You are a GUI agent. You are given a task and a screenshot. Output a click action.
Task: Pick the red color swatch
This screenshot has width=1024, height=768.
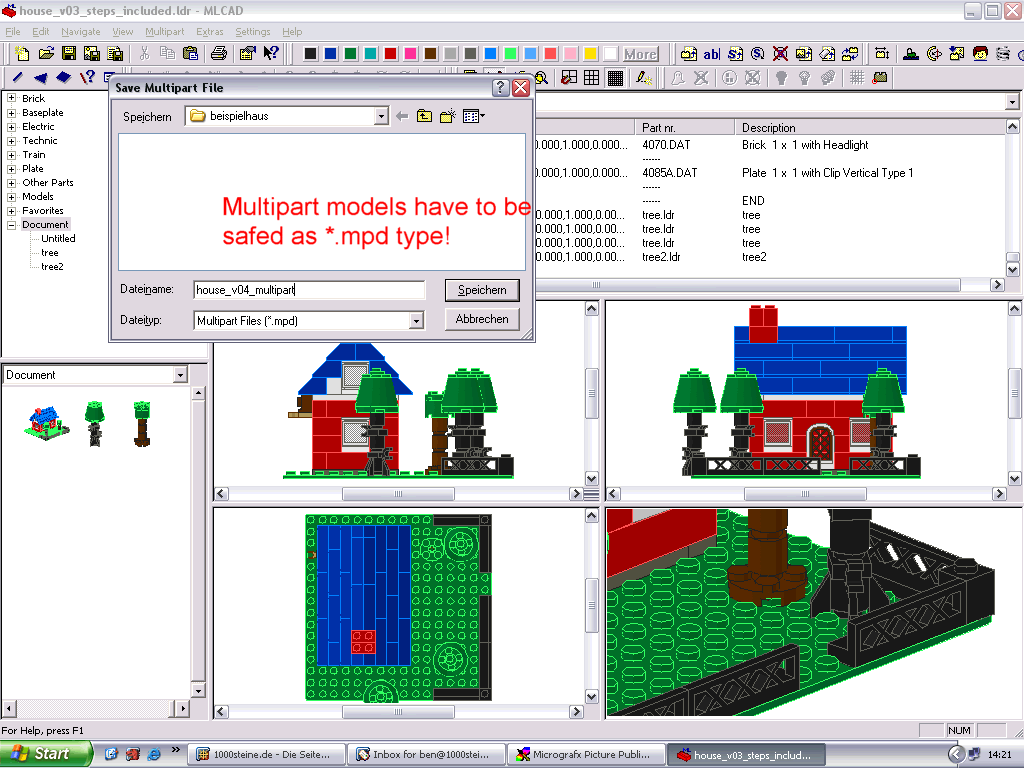tap(391, 54)
